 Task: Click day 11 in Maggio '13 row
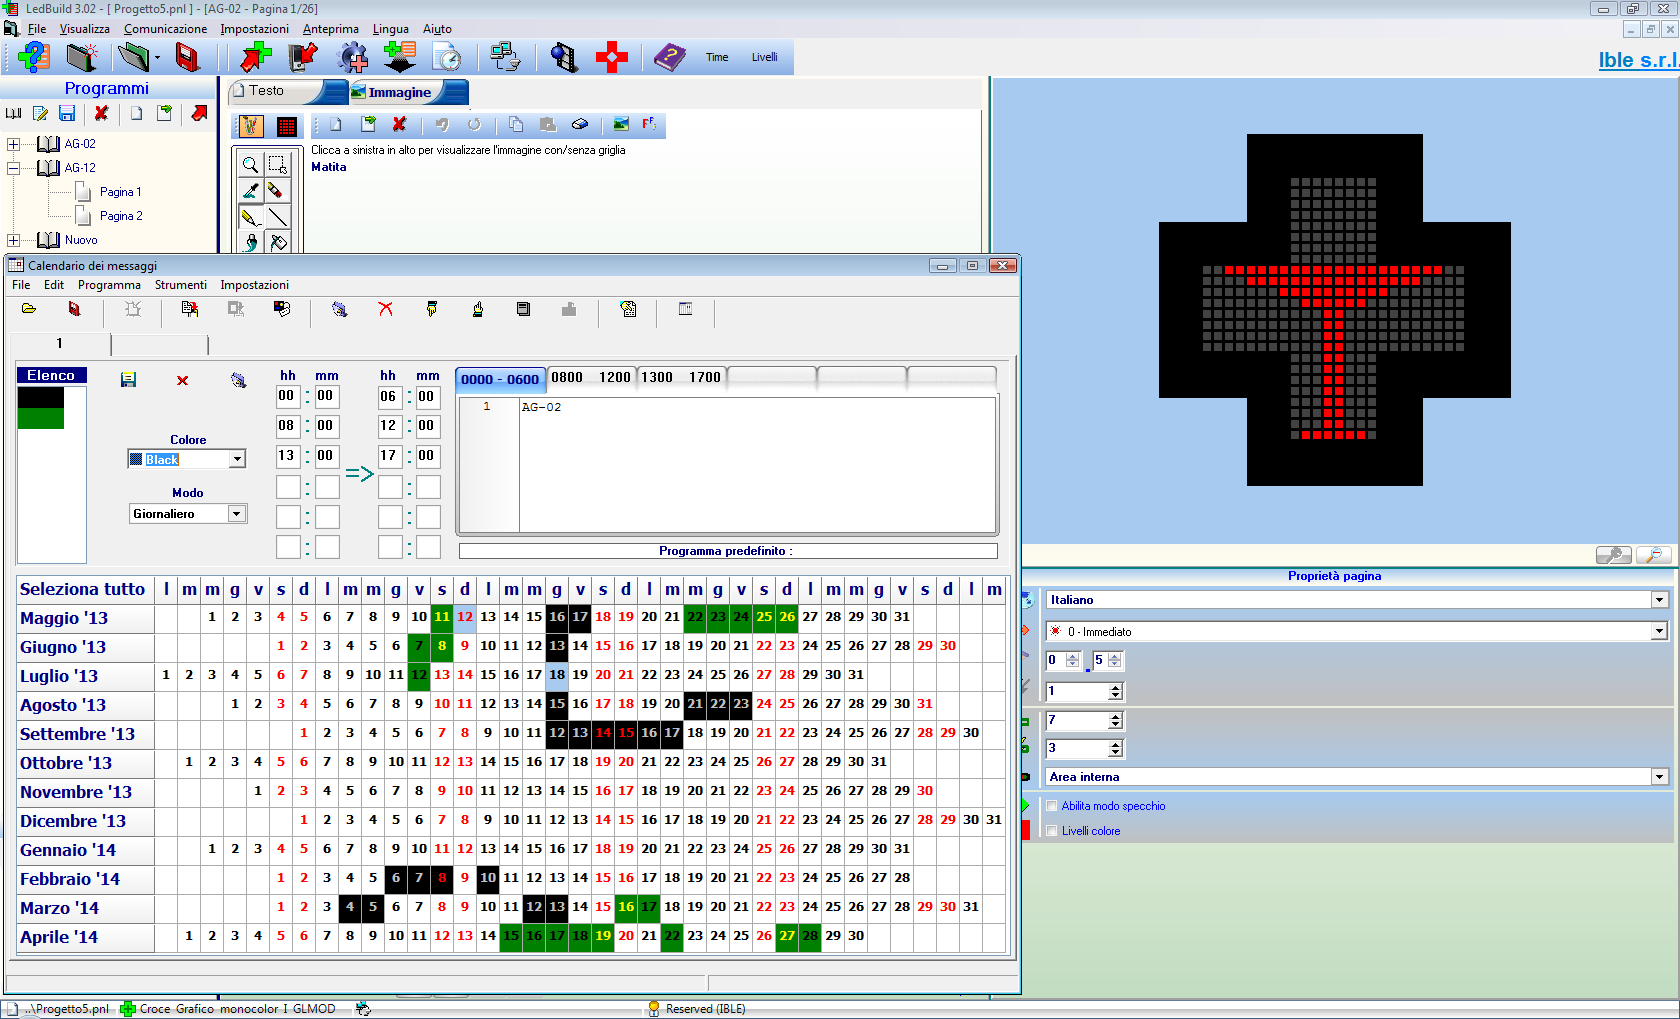pos(442,616)
